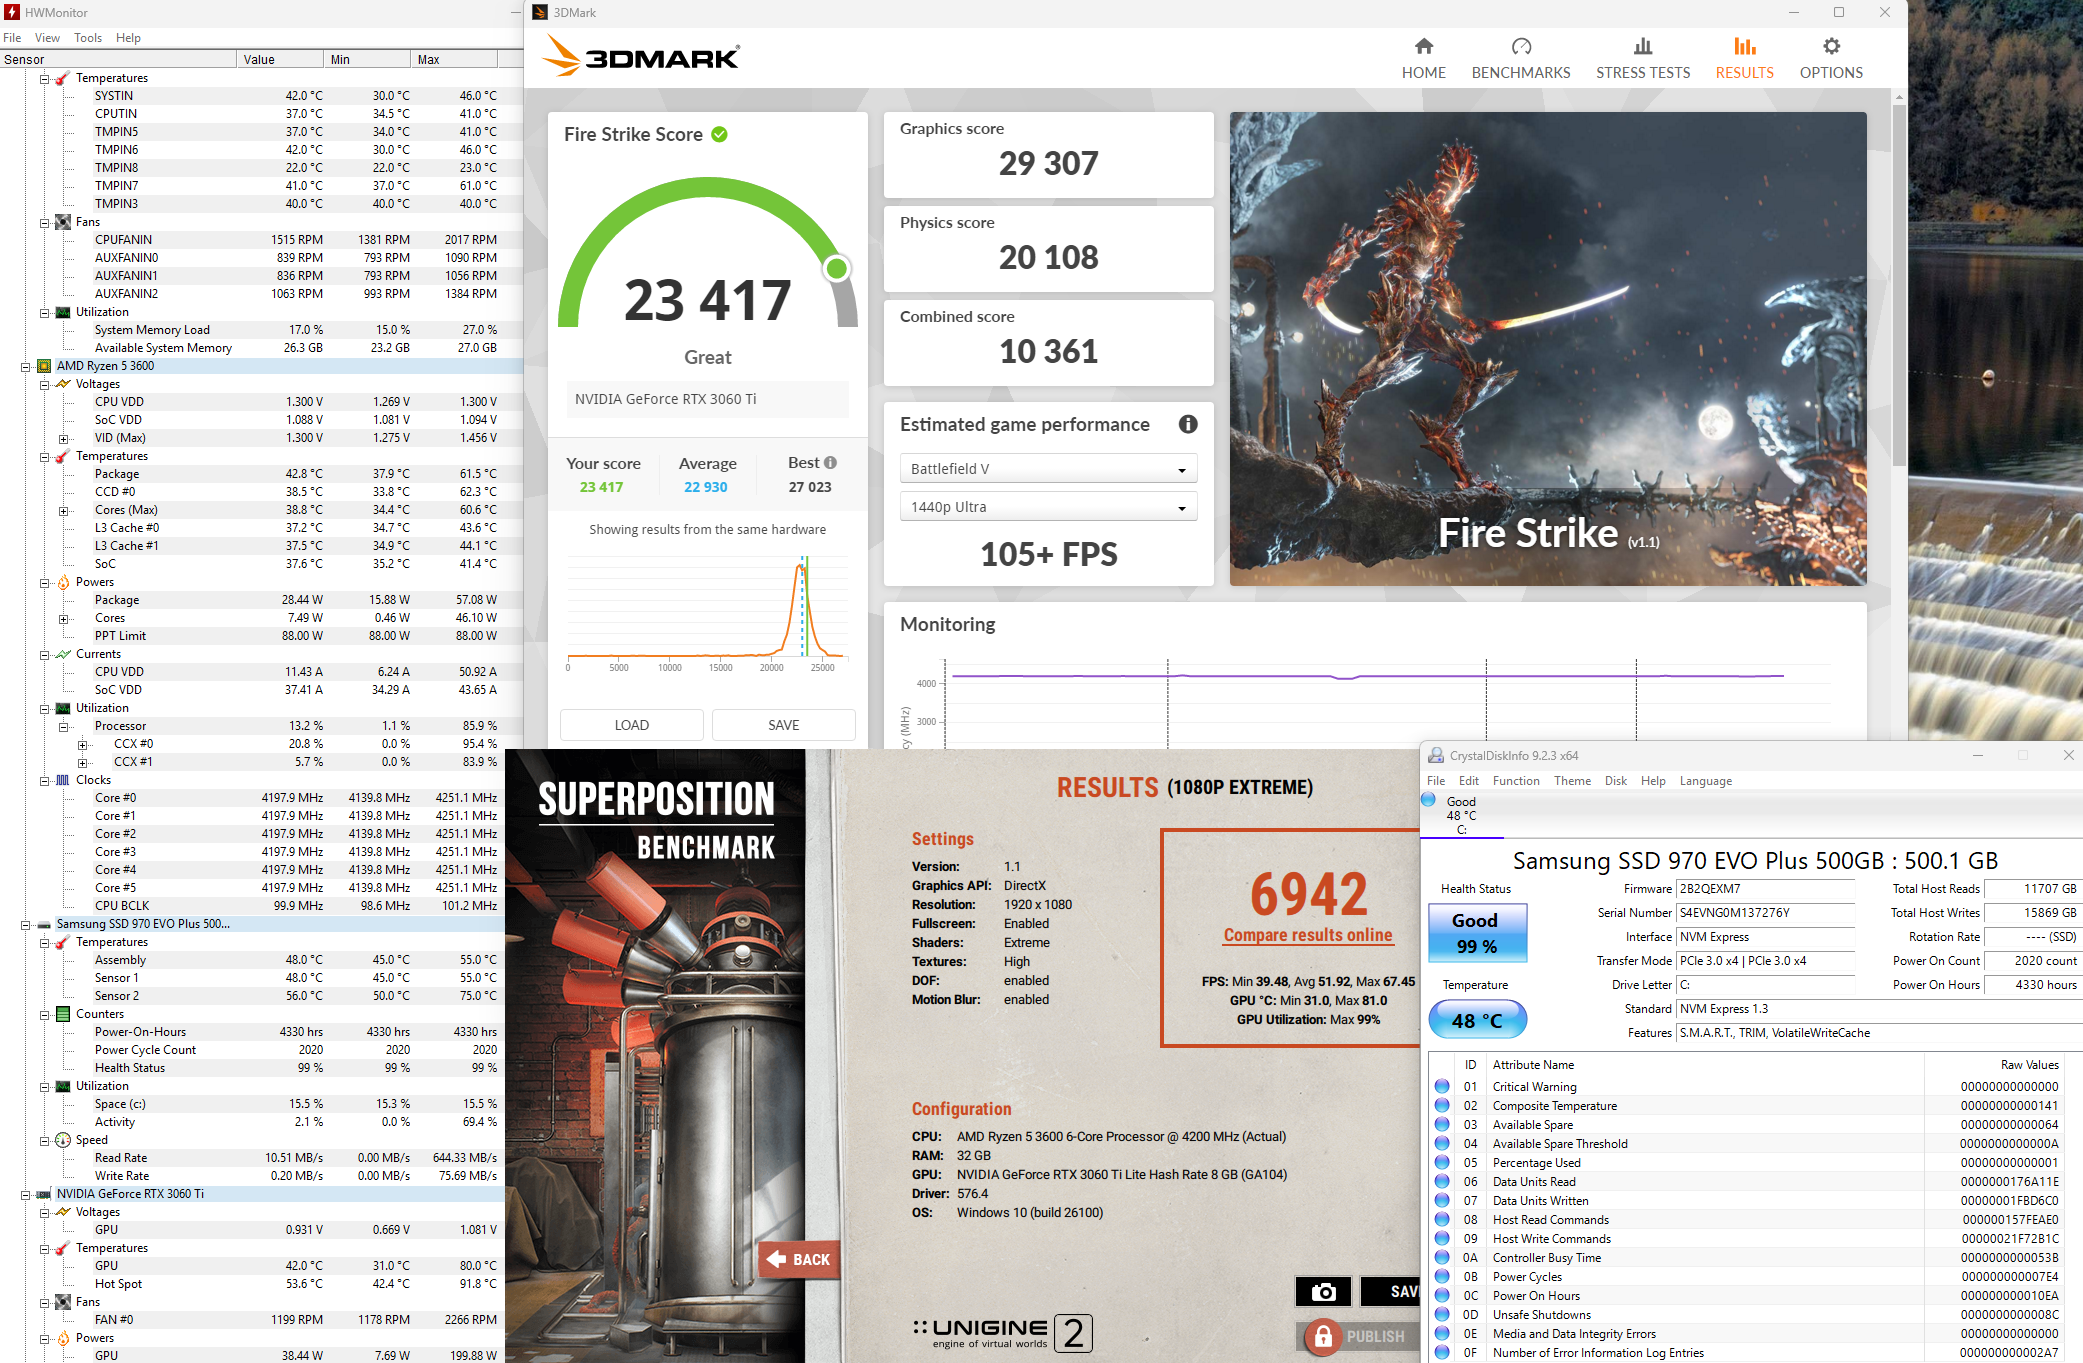Click the Firmware 2B2QEXM7 field

(x=1765, y=889)
